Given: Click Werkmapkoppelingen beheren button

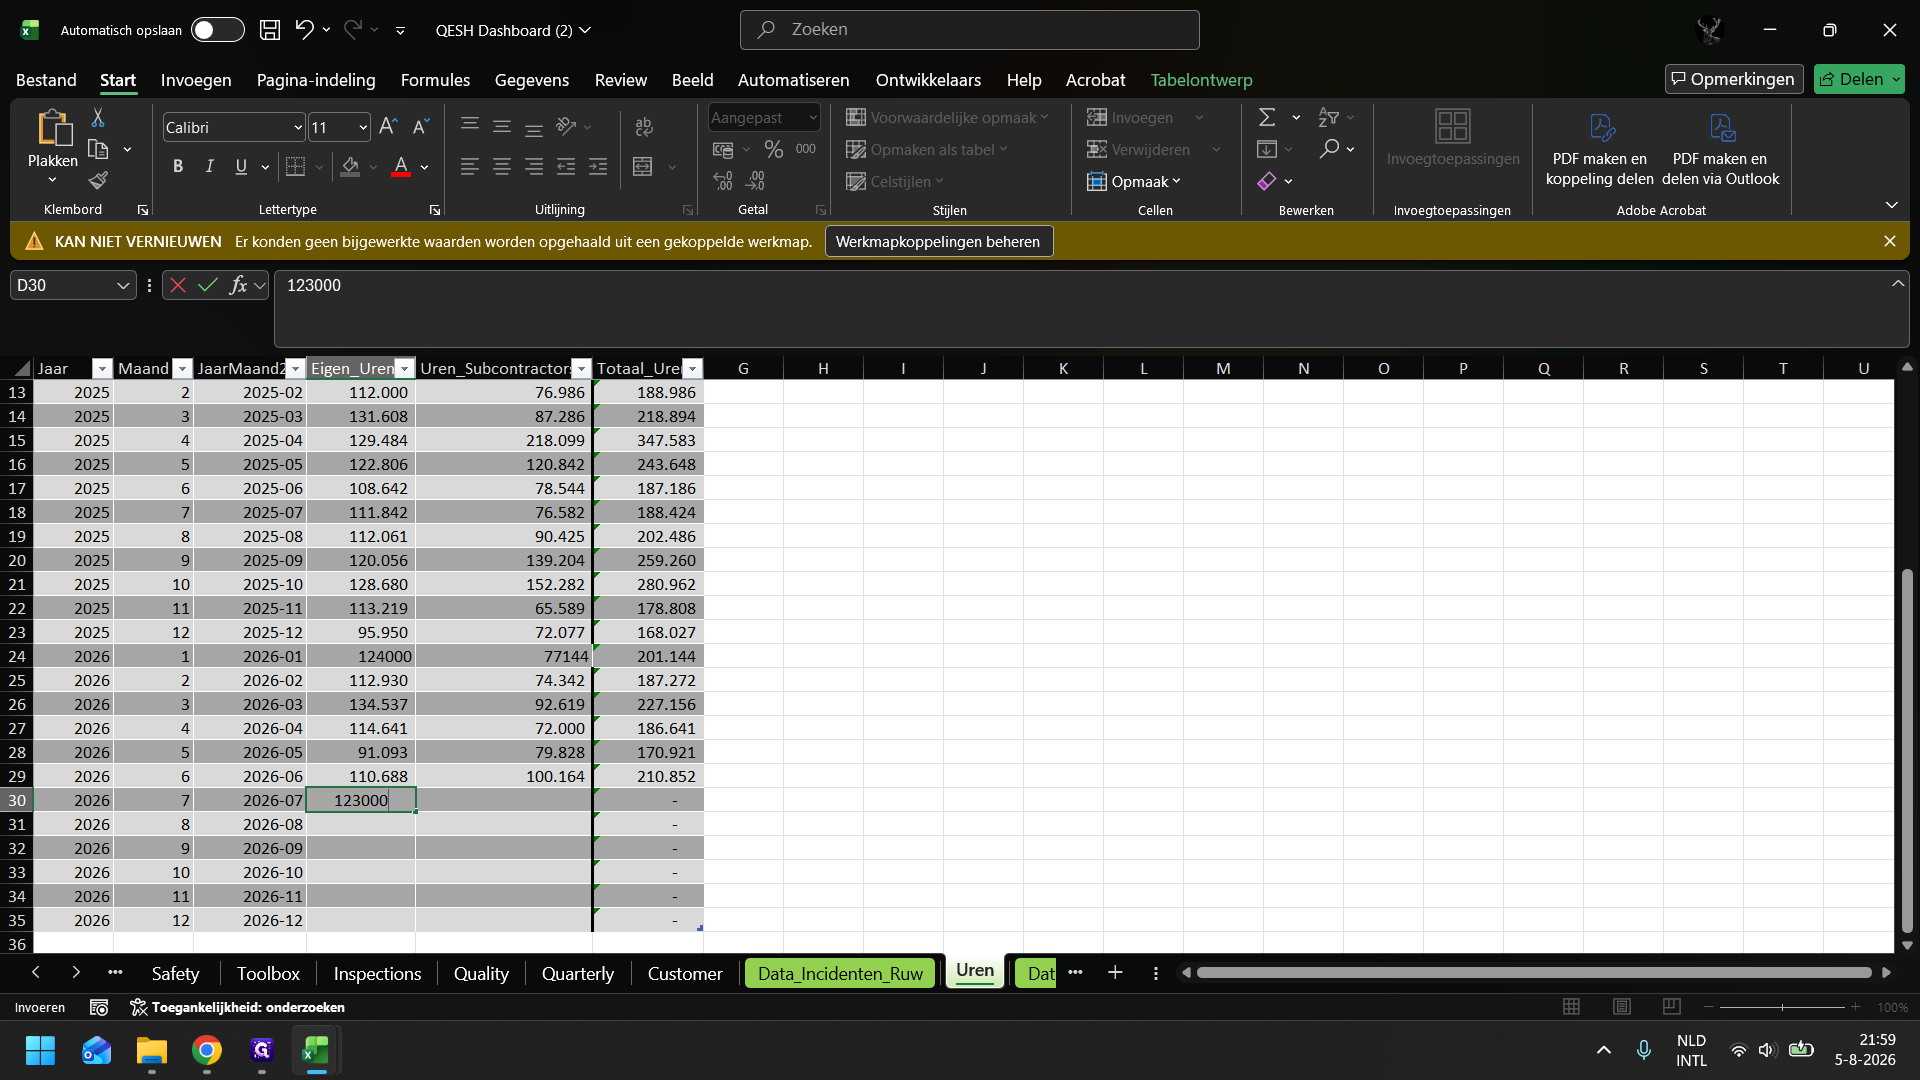Looking at the screenshot, I should pos(938,242).
